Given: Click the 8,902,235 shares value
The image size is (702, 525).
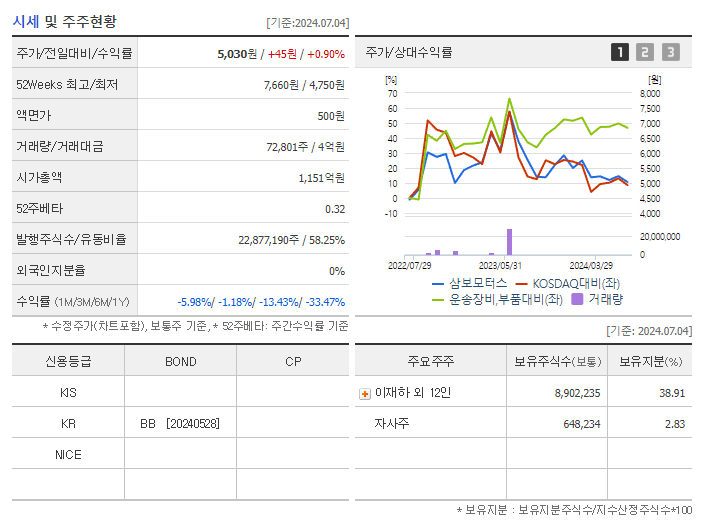Looking at the screenshot, I should tap(577, 393).
